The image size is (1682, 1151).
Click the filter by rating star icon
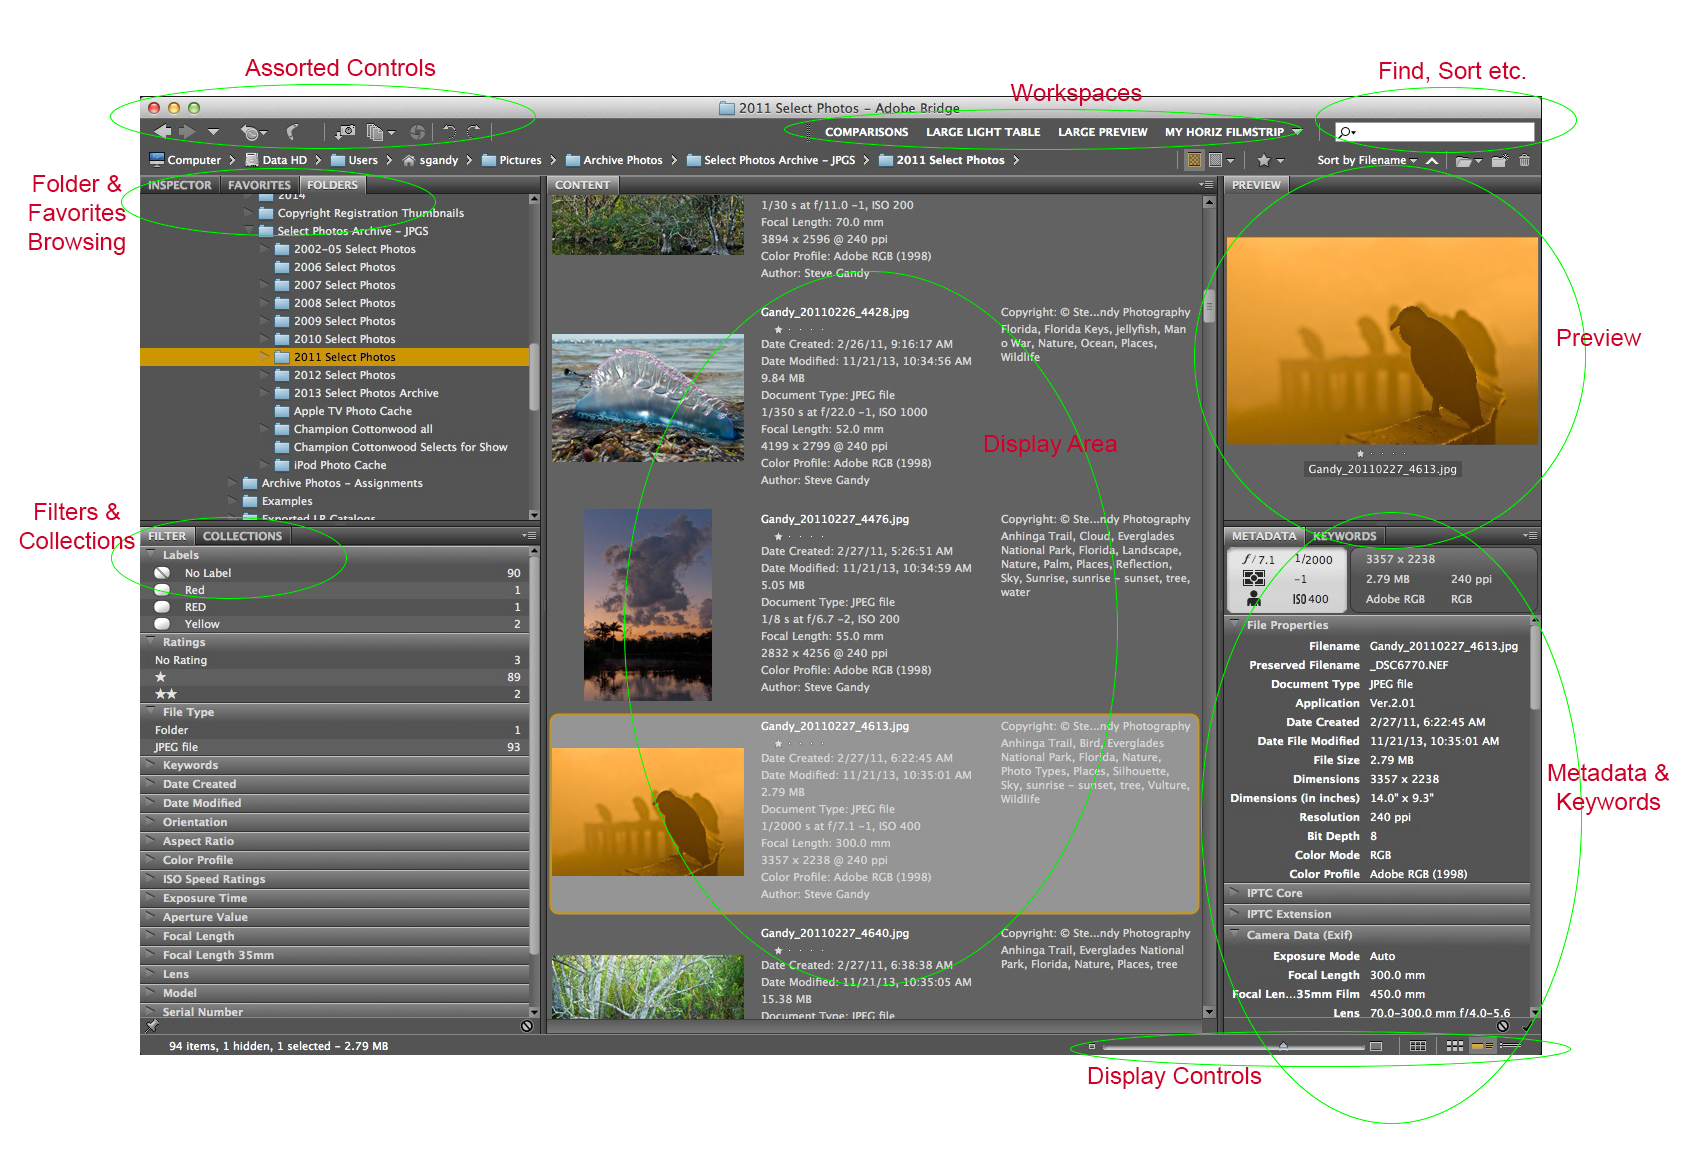click(x=1264, y=160)
